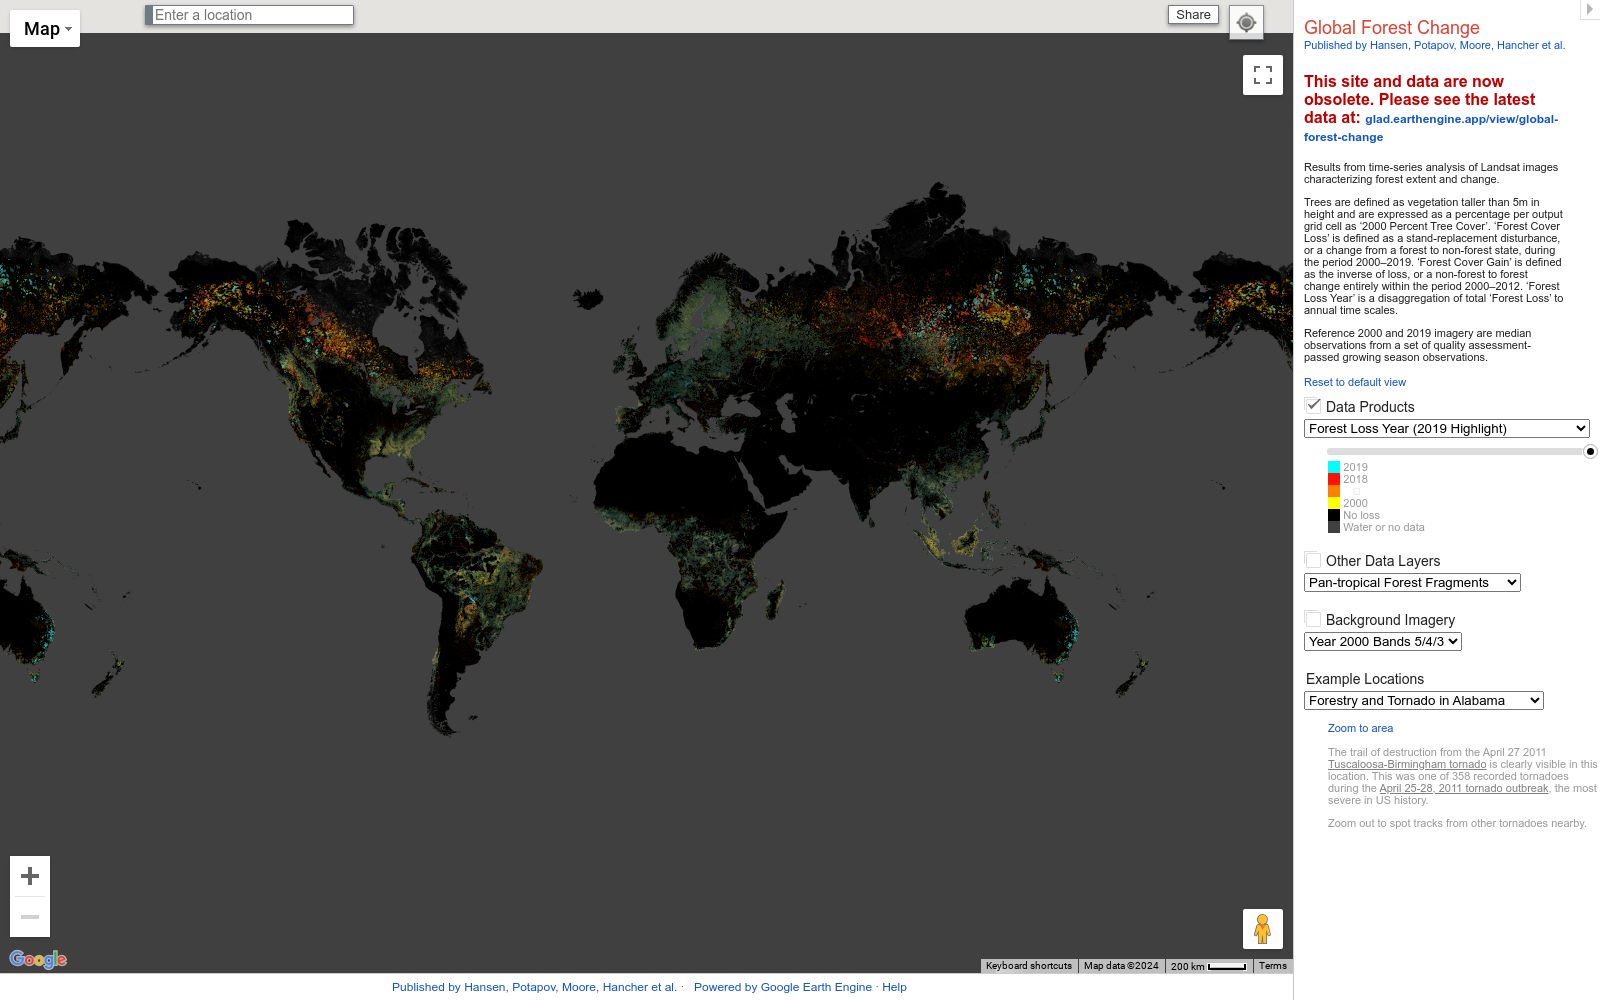Click the Google logo on the map
This screenshot has width=1600, height=1000.
click(x=38, y=959)
